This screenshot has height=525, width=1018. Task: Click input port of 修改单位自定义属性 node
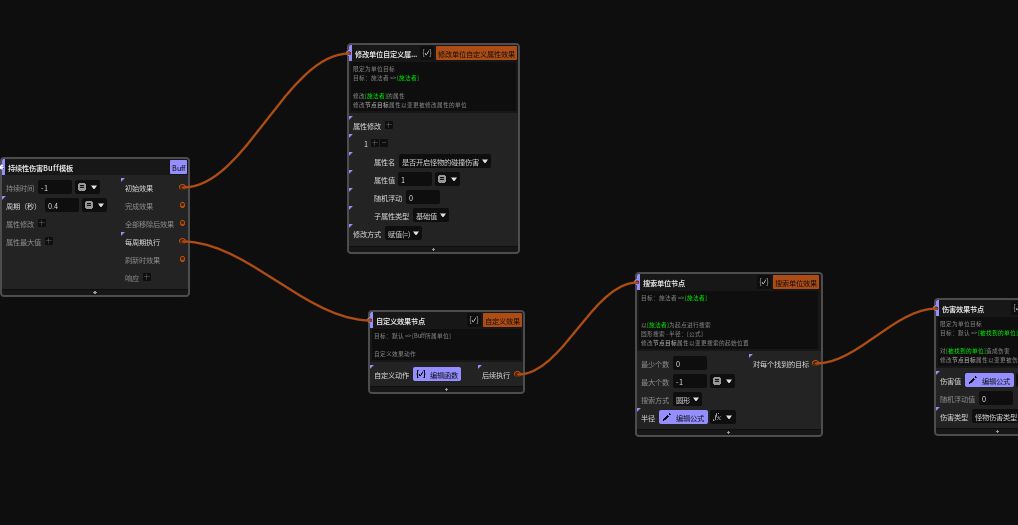pos(350,54)
